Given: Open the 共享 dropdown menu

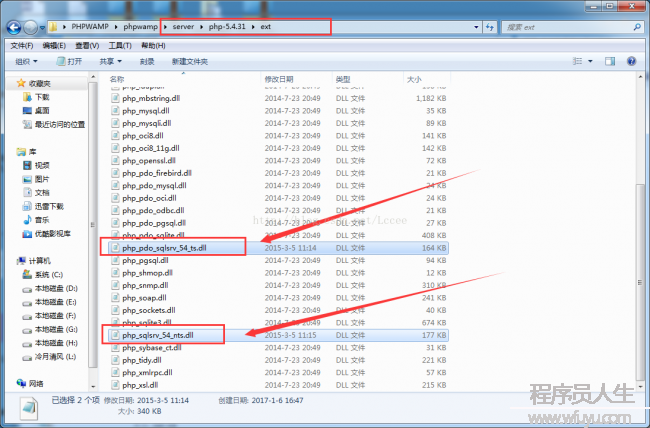Looking at the screenshot, I should point(110,61).
